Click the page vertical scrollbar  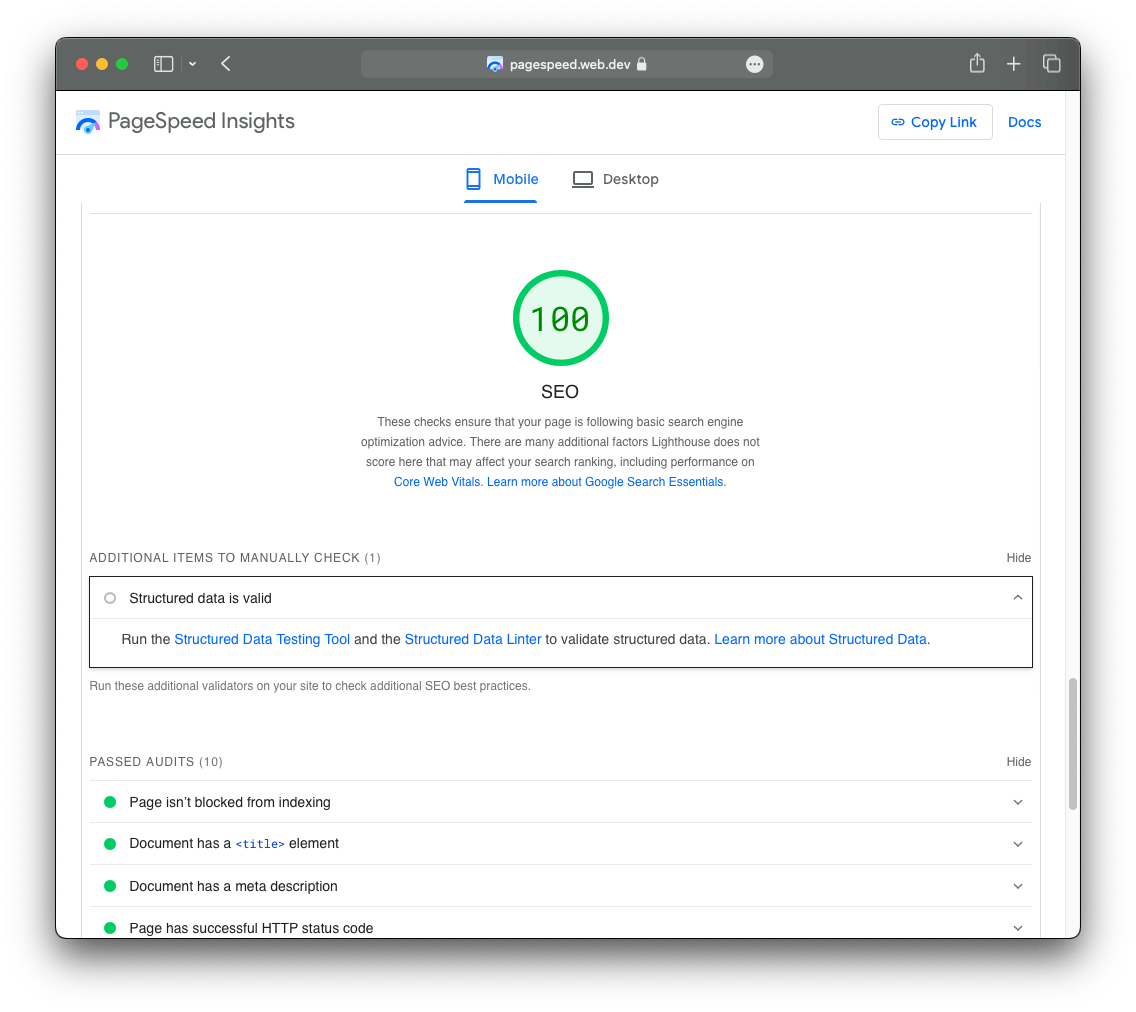(1073, 743)
